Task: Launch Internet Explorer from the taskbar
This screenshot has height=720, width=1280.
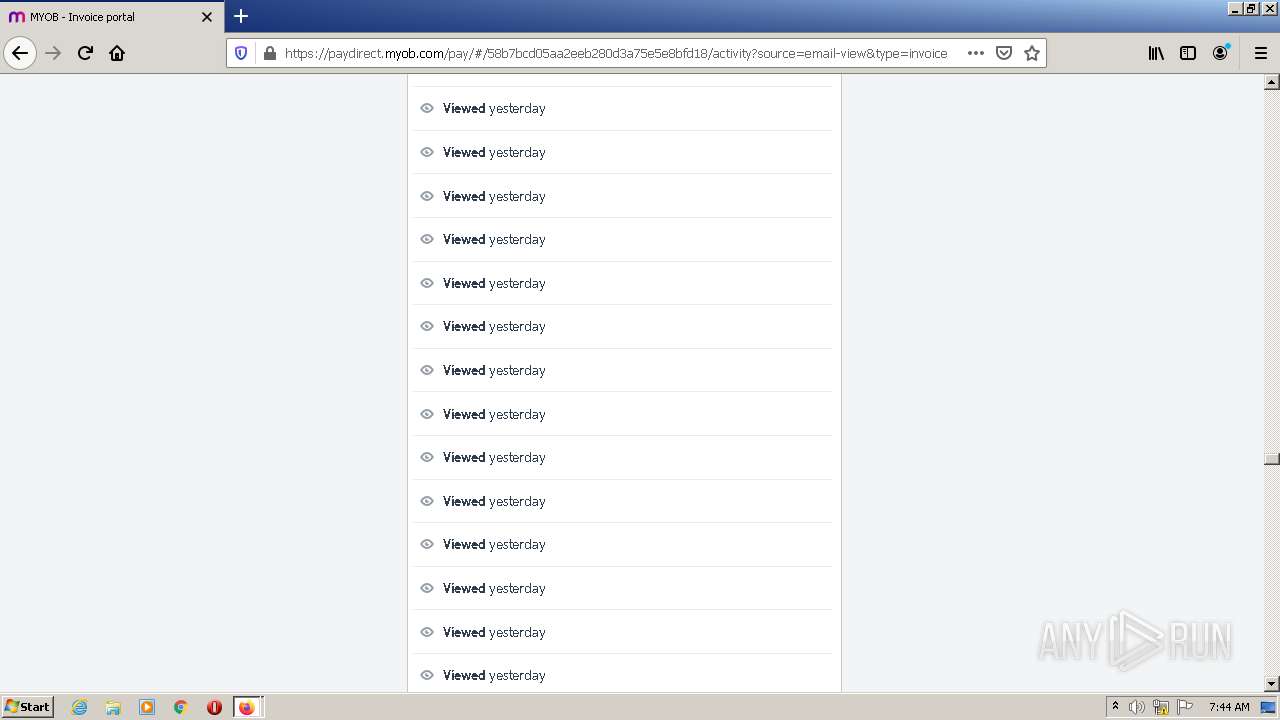Action: point(80,707)
